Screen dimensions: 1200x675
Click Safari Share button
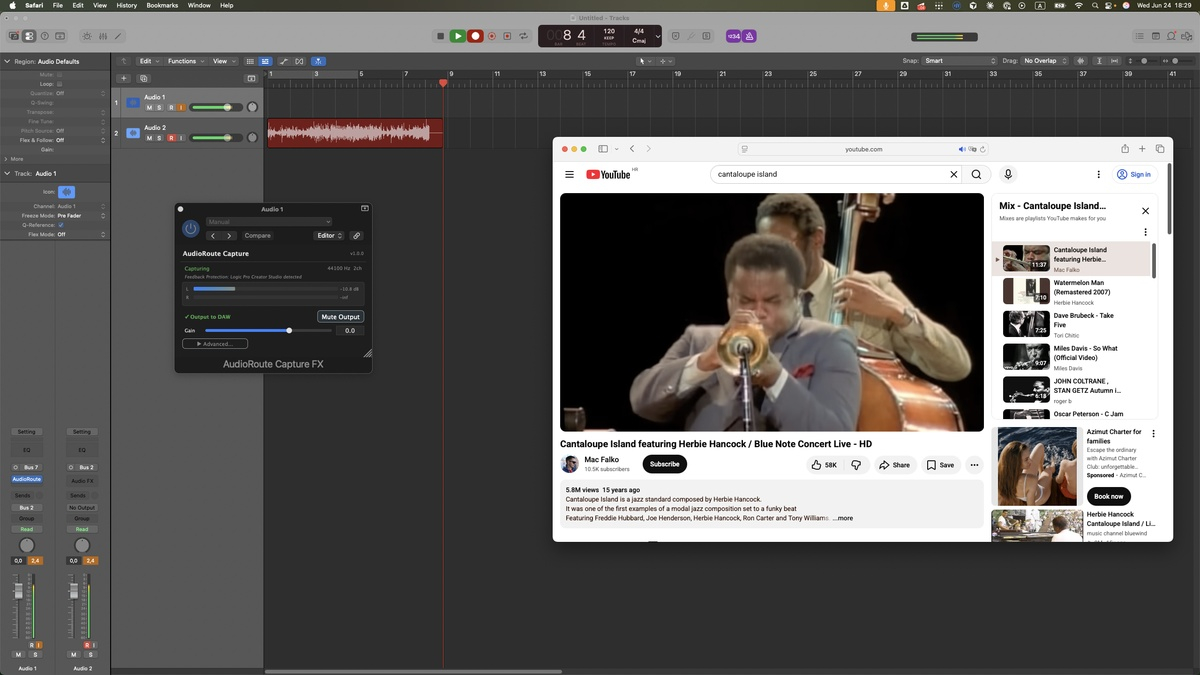point(1125,149)
